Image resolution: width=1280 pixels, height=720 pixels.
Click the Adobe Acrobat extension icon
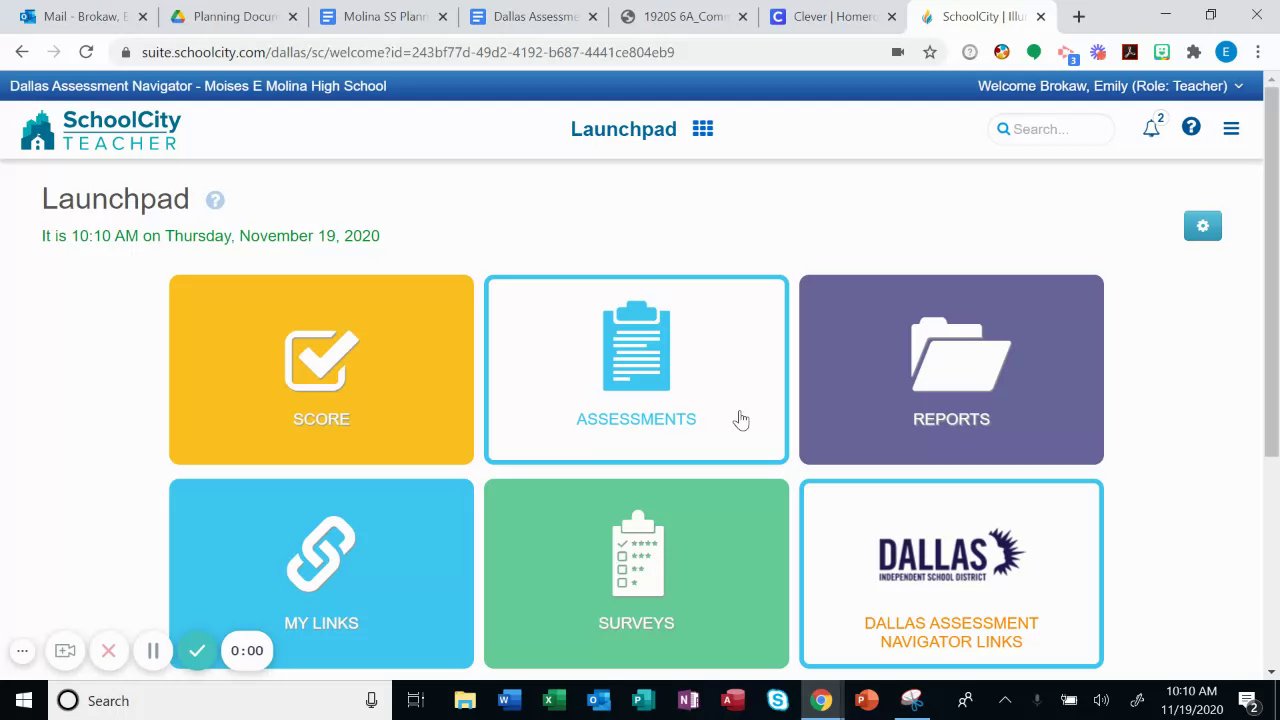pyautogui.click(x=1130, y=52)
